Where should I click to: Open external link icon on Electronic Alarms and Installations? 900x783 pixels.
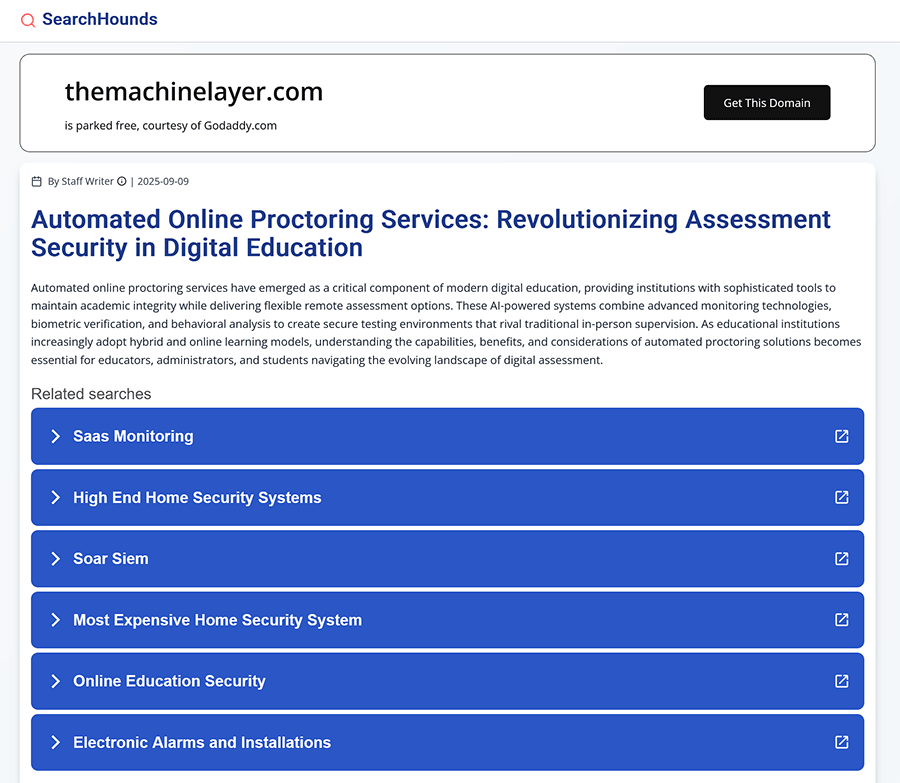point(841,742)
